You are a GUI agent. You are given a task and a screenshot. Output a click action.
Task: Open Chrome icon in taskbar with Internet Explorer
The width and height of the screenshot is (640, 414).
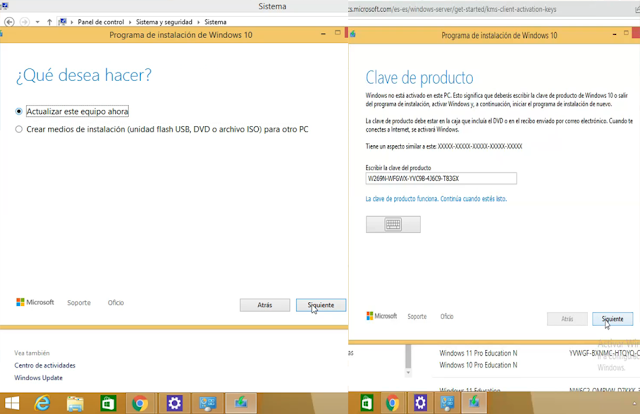coord(140,403)
